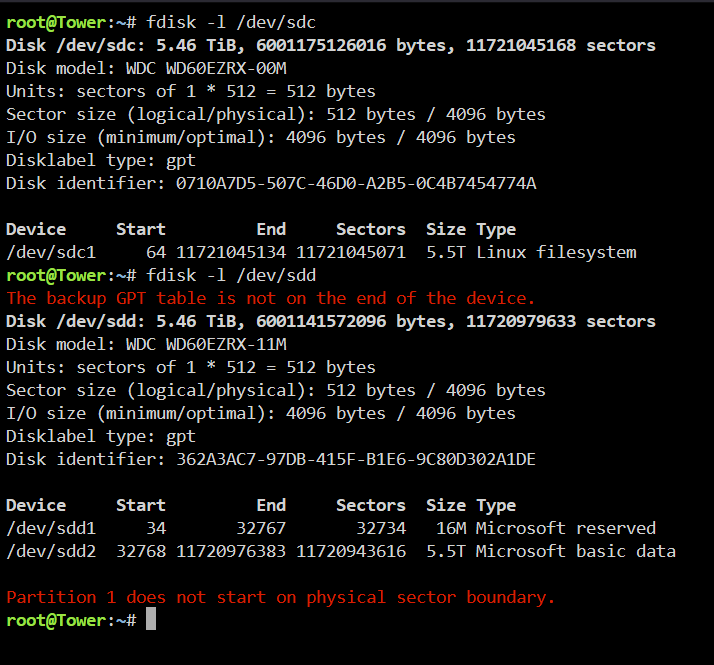Select the /dev/sdd1 Microsoft reserved row
This screenshot has width=714, height=665.
(331, 528)
